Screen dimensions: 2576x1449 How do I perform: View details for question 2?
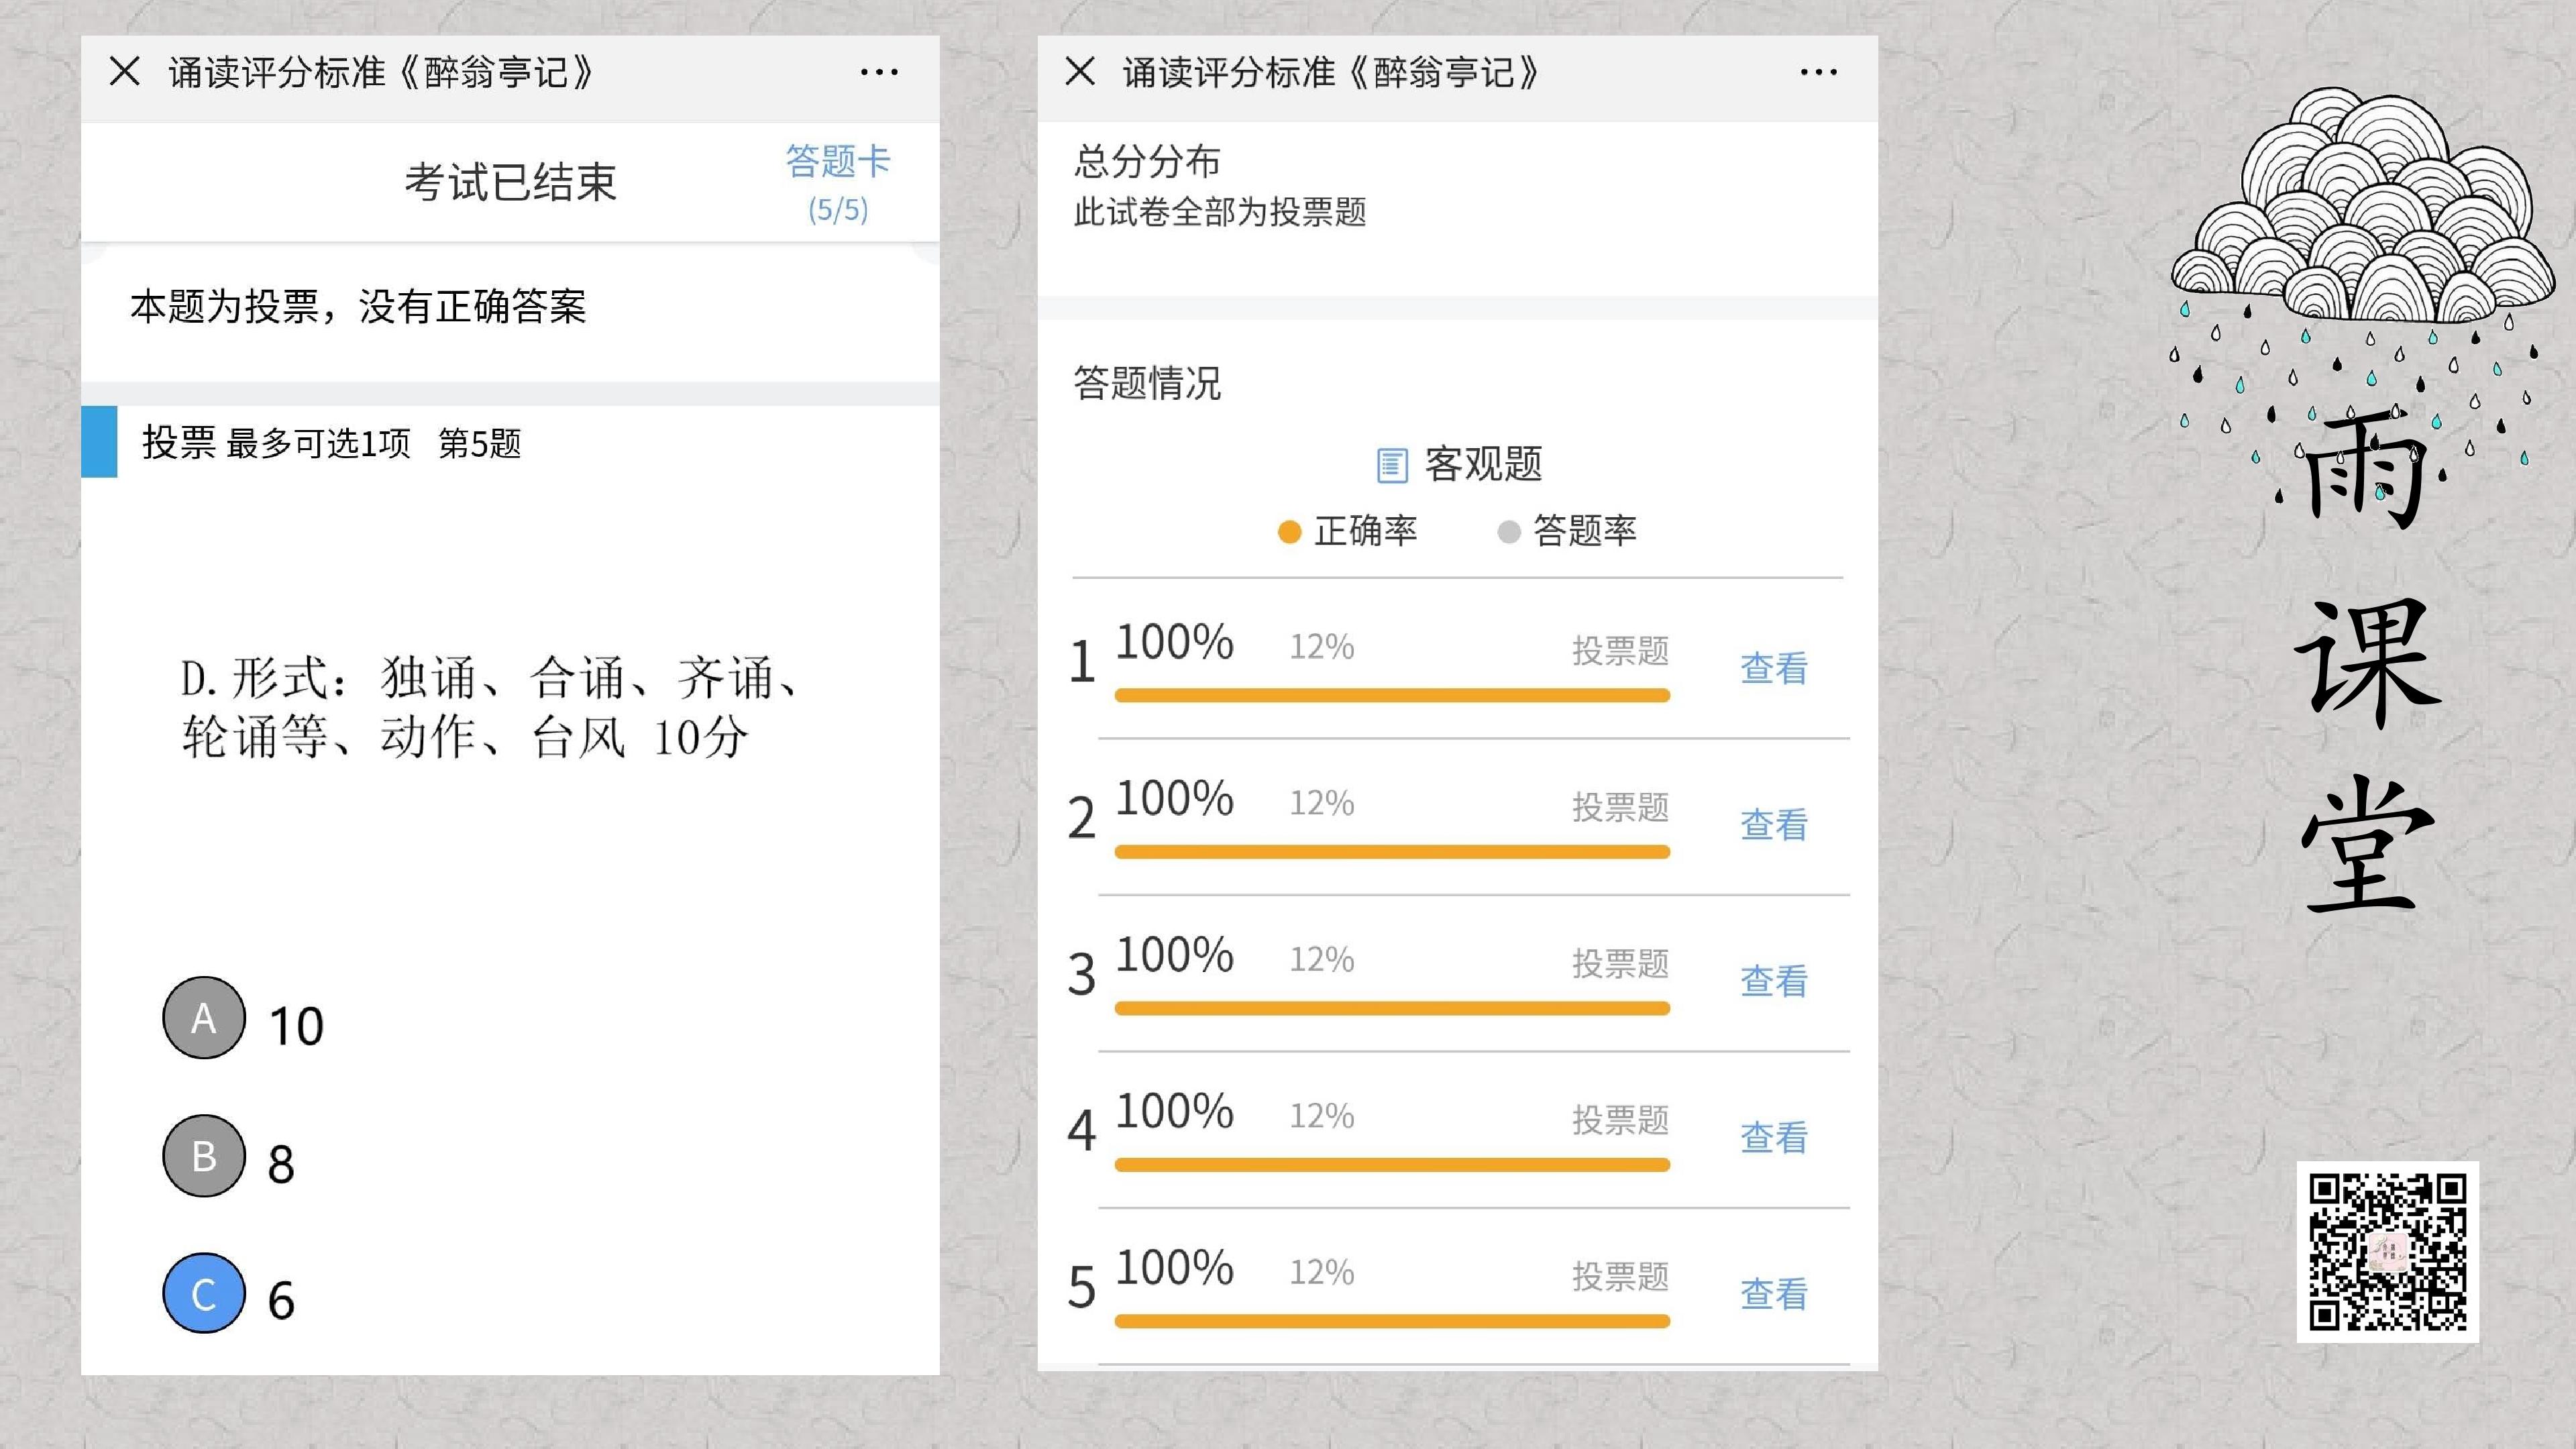[x=1774, y=824]
